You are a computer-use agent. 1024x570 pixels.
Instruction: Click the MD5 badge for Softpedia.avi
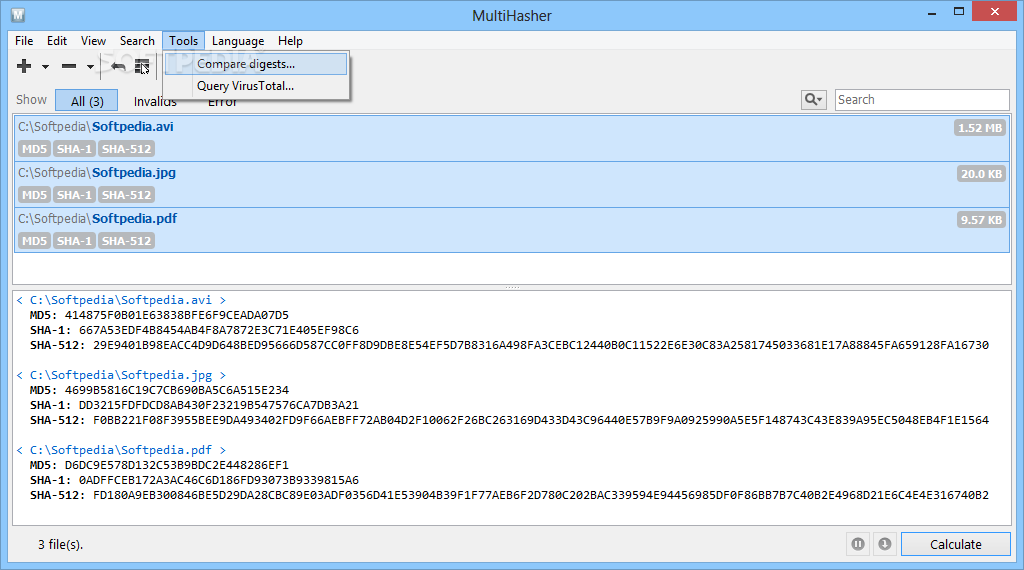point(34,149)
